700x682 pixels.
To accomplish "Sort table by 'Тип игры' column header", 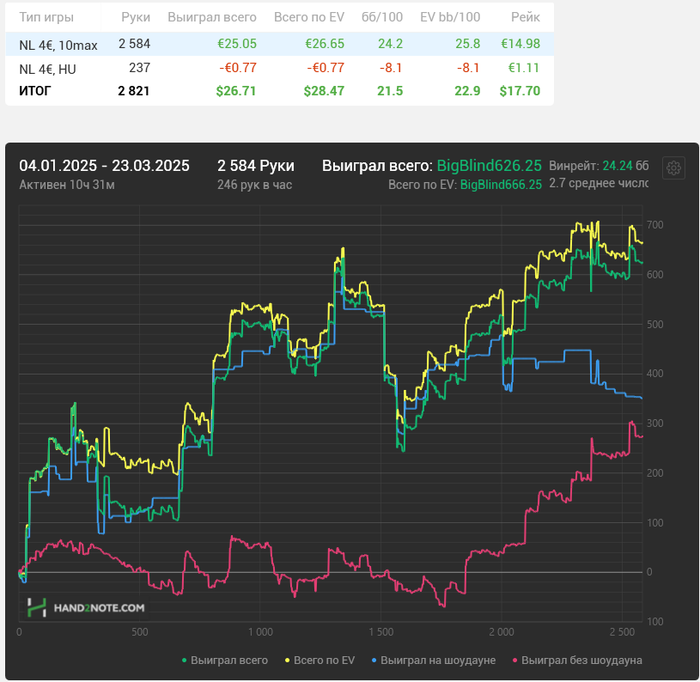I will (x=46, y=17).
